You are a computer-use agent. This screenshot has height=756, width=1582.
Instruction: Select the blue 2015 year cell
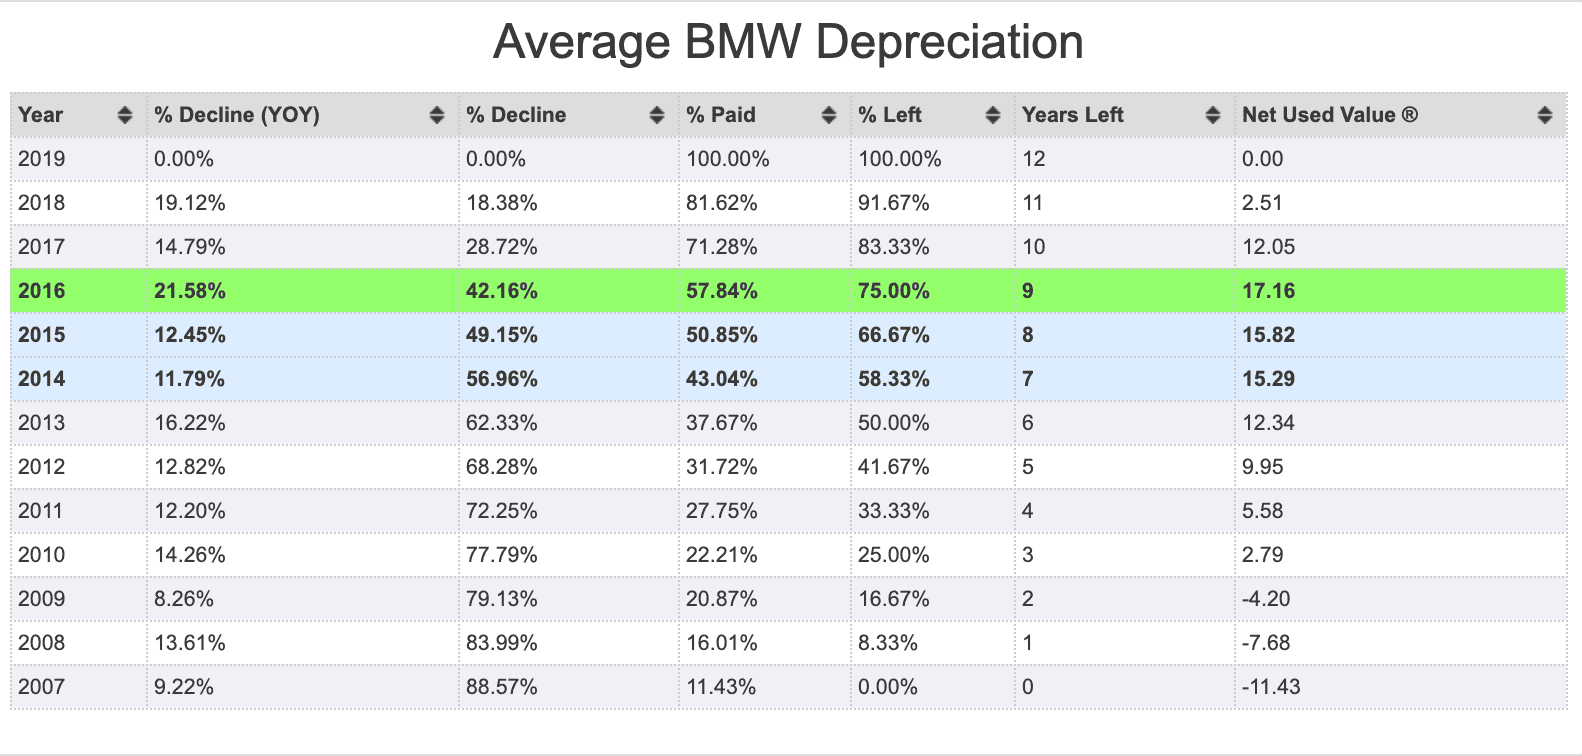point(79,335)
